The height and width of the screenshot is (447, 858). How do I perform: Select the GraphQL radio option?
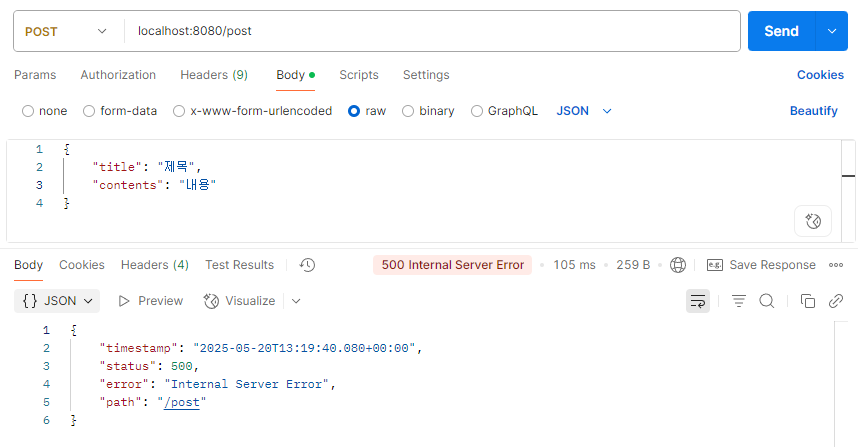point(477,111)
